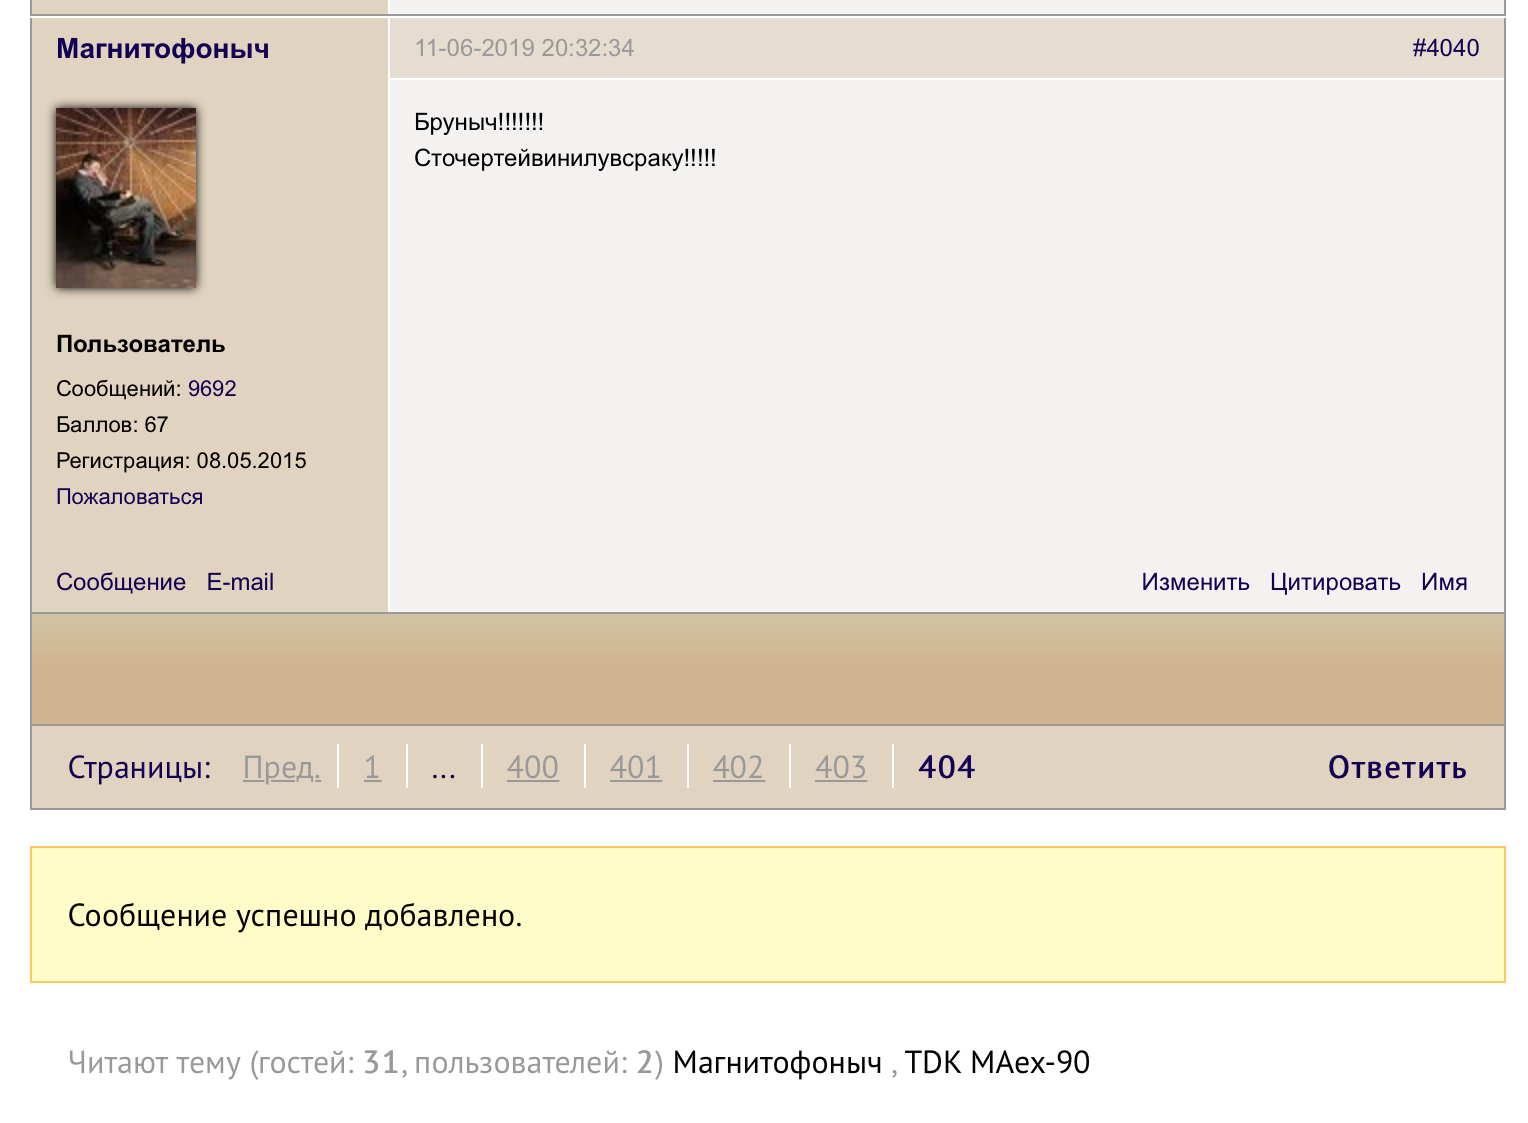The height and width of the screenshot is (1123, 1528).
Task: Navigate to page 402
Action: click(738, 767)
